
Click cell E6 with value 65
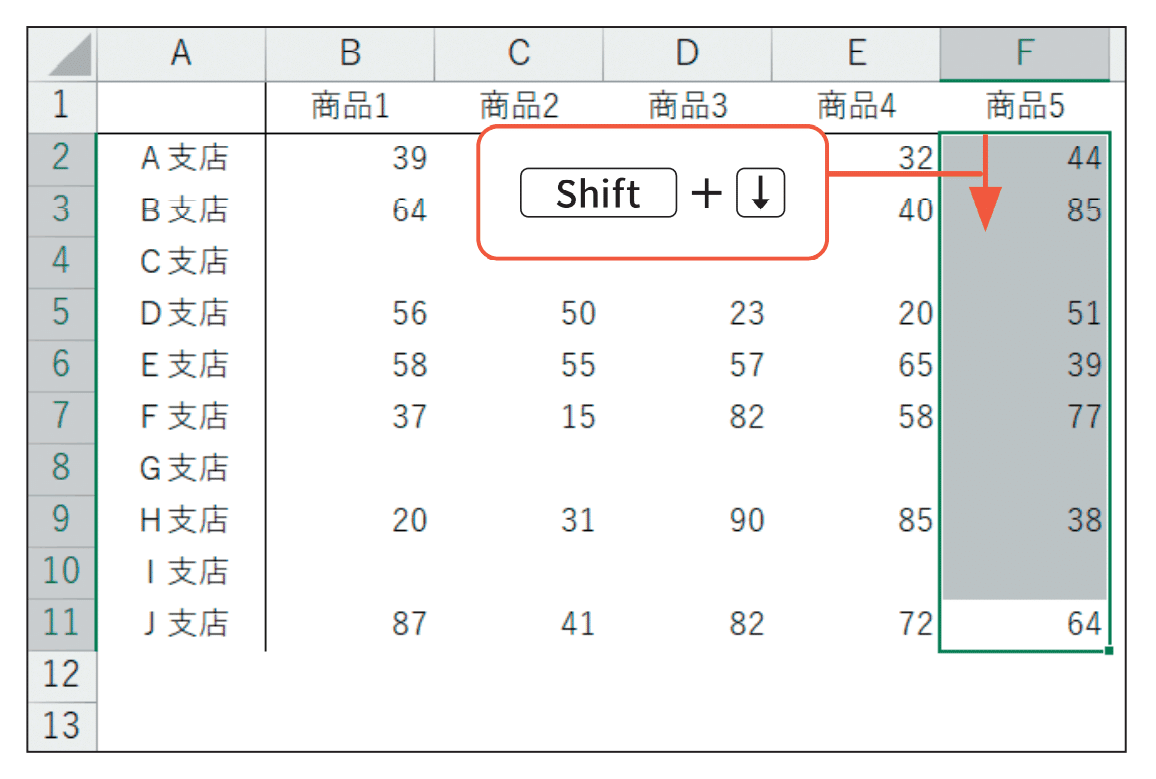[857, 366]
